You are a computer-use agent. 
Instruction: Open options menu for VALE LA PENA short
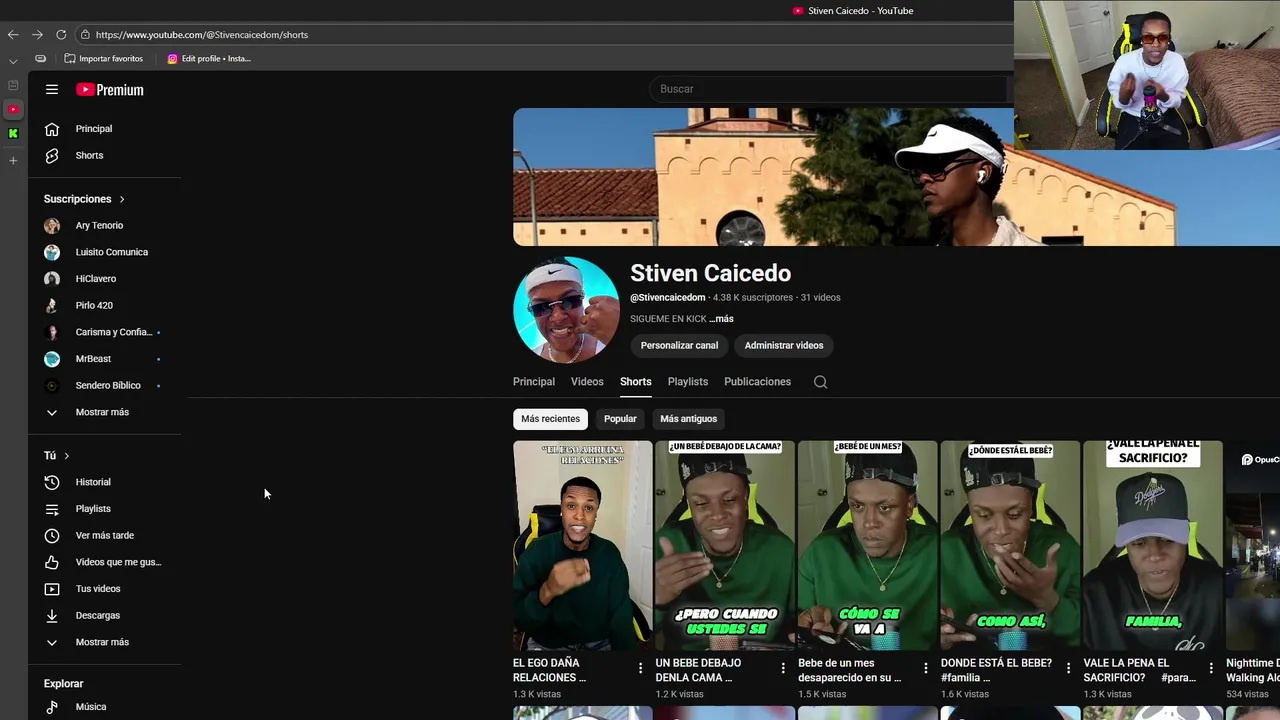point(1211,668)
